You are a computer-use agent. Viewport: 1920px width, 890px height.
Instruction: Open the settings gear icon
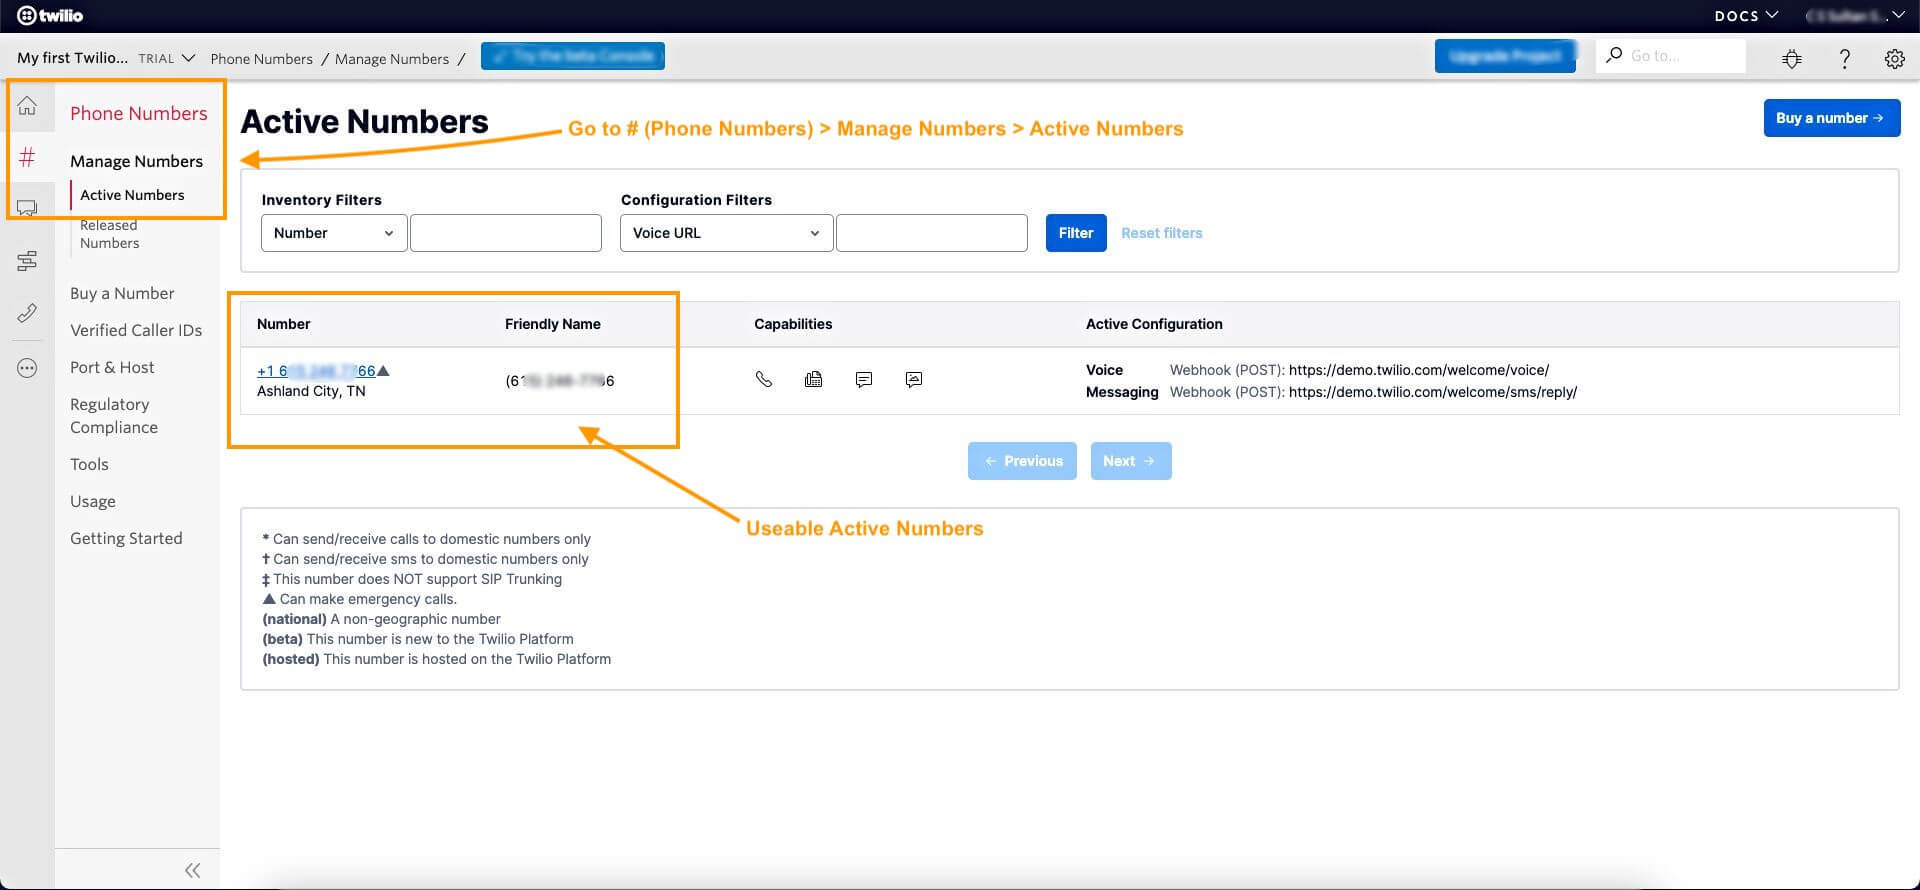tap(1894, 58)
